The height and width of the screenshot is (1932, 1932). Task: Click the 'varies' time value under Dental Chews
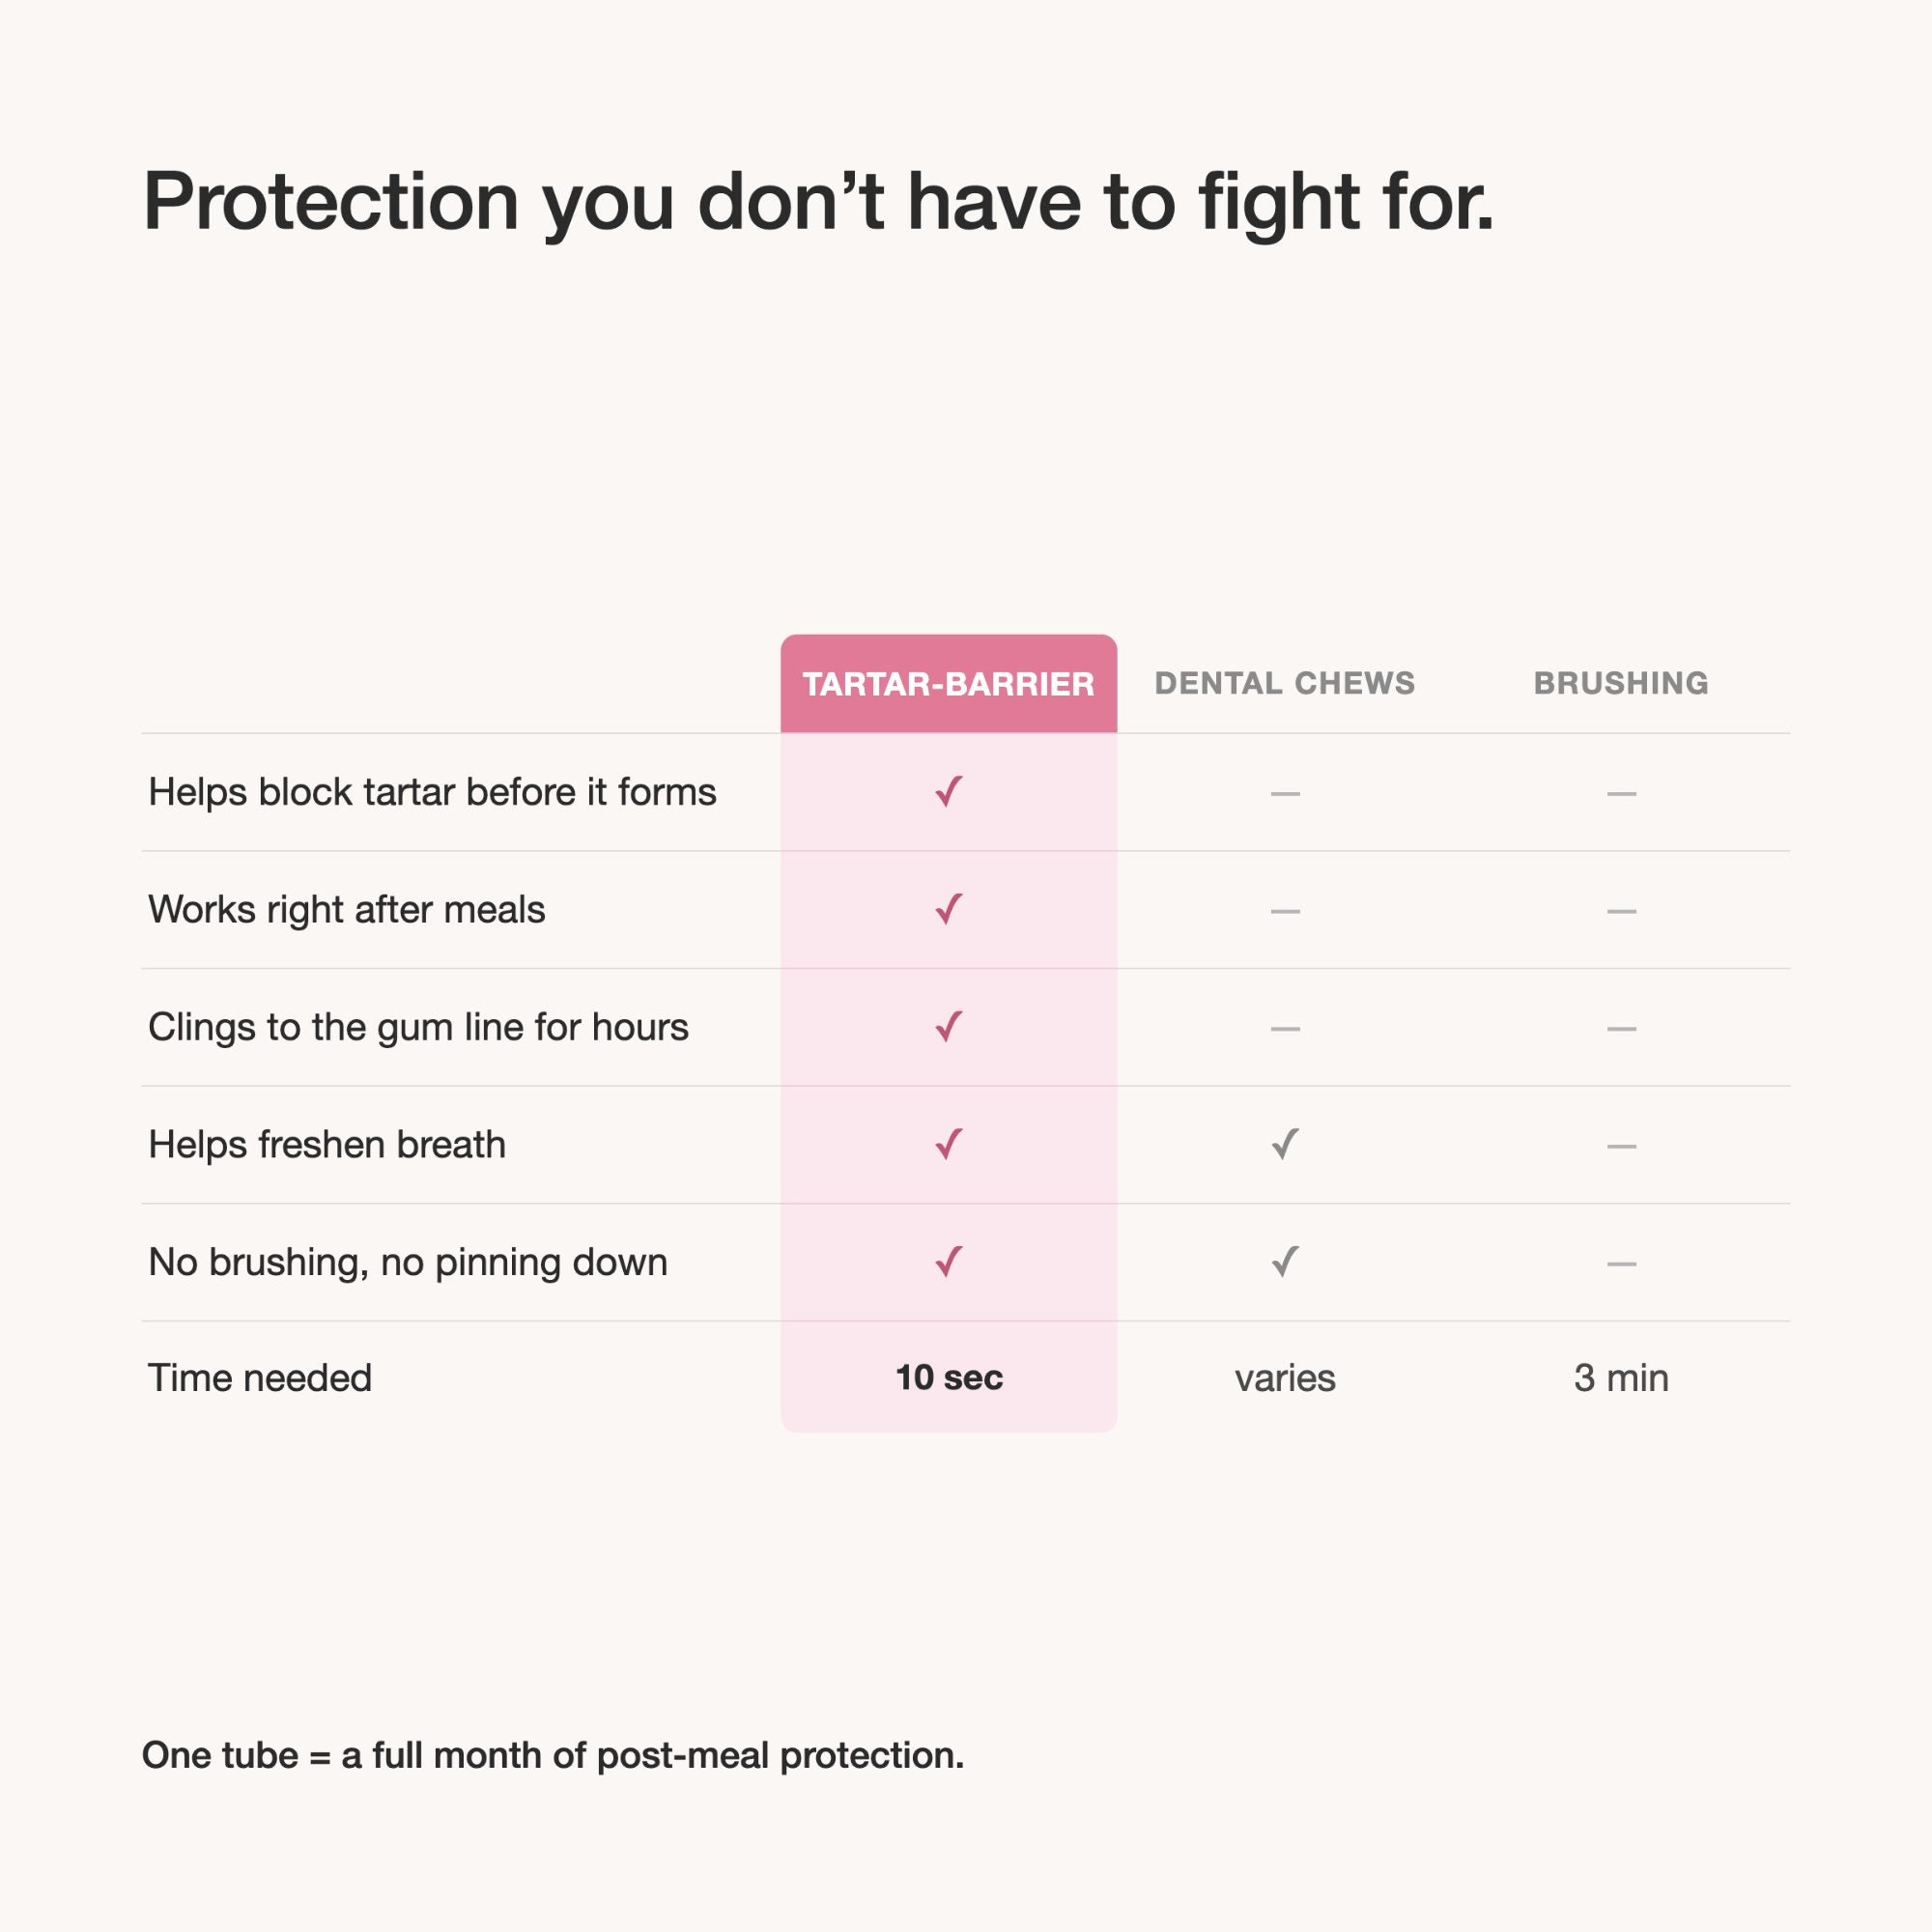pos(1285,1378)
